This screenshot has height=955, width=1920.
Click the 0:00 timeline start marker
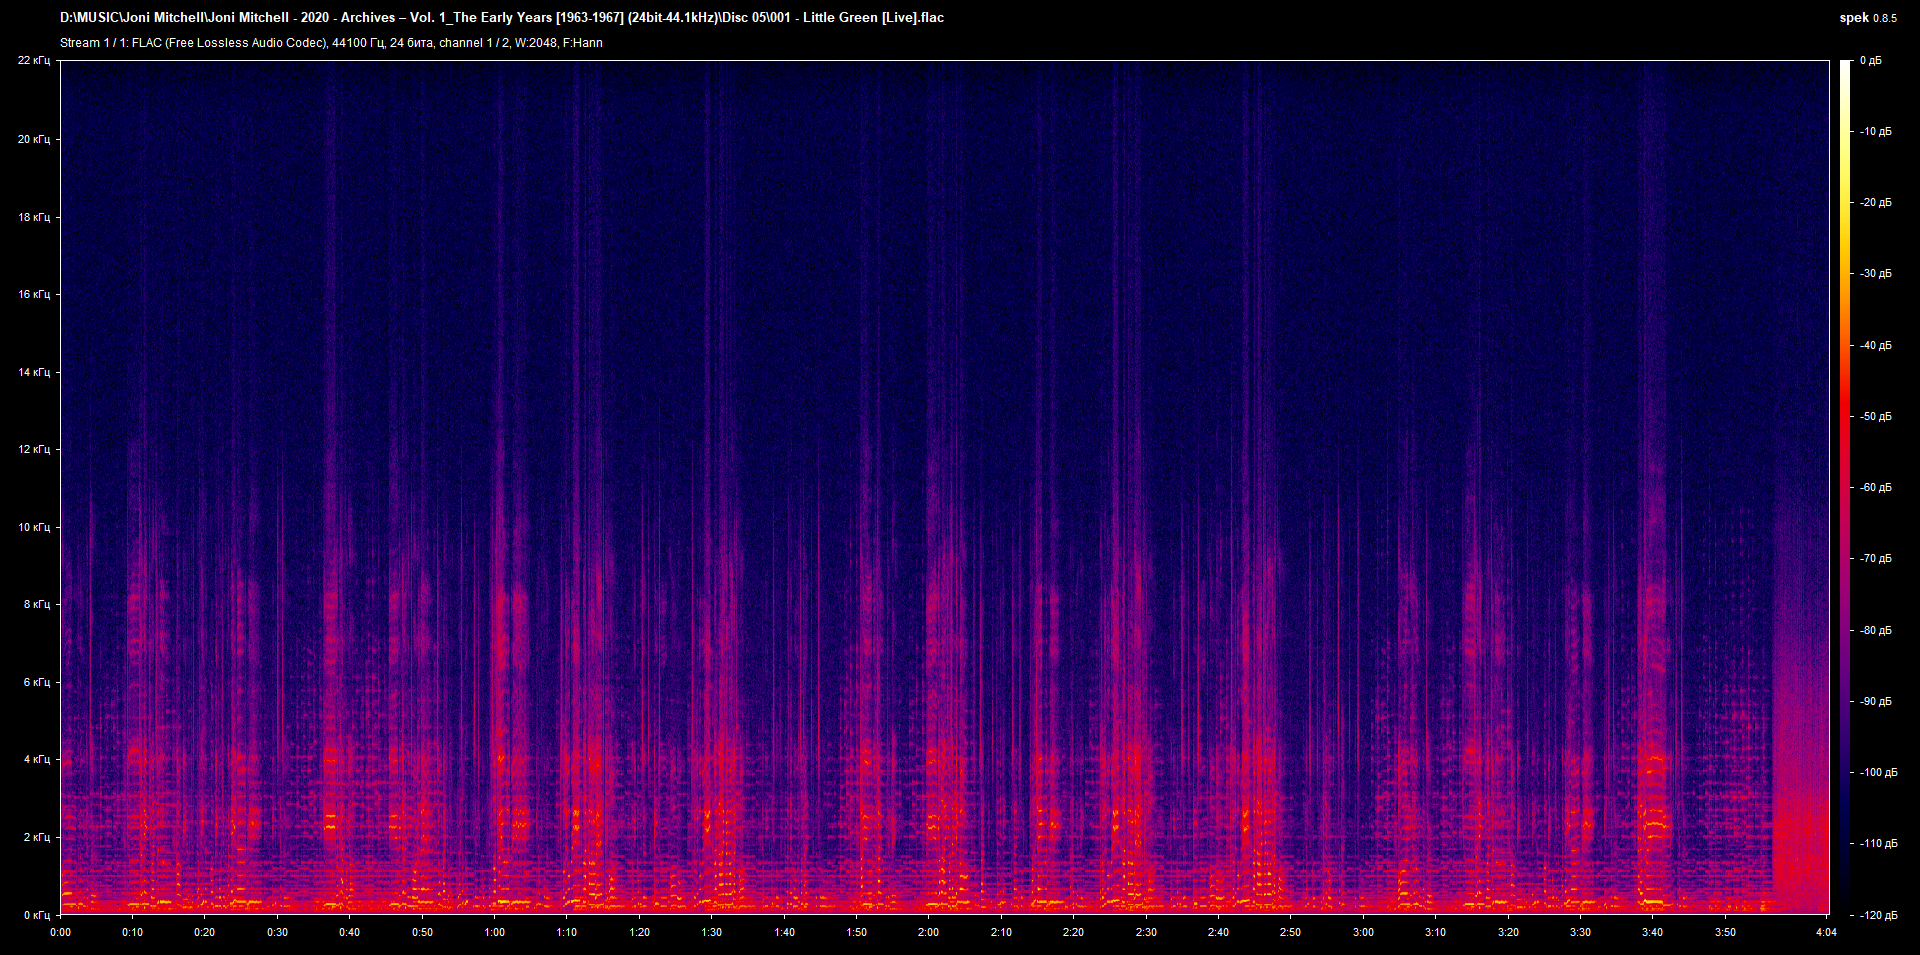(x=61, y=931)
